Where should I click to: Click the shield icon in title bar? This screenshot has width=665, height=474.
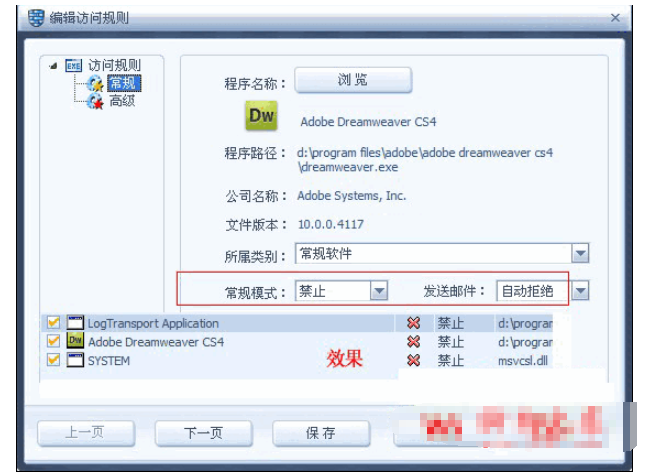(x=36, y=18)
